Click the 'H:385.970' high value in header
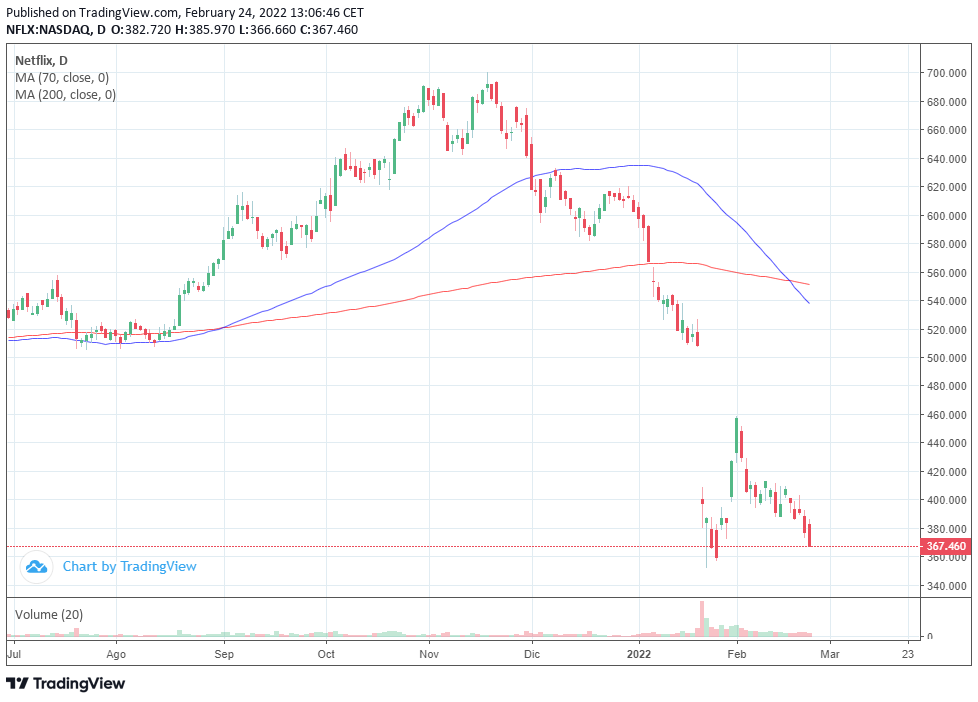Image resolution: width=978 pixels, height=702 pixels. [x=205, y=29]
